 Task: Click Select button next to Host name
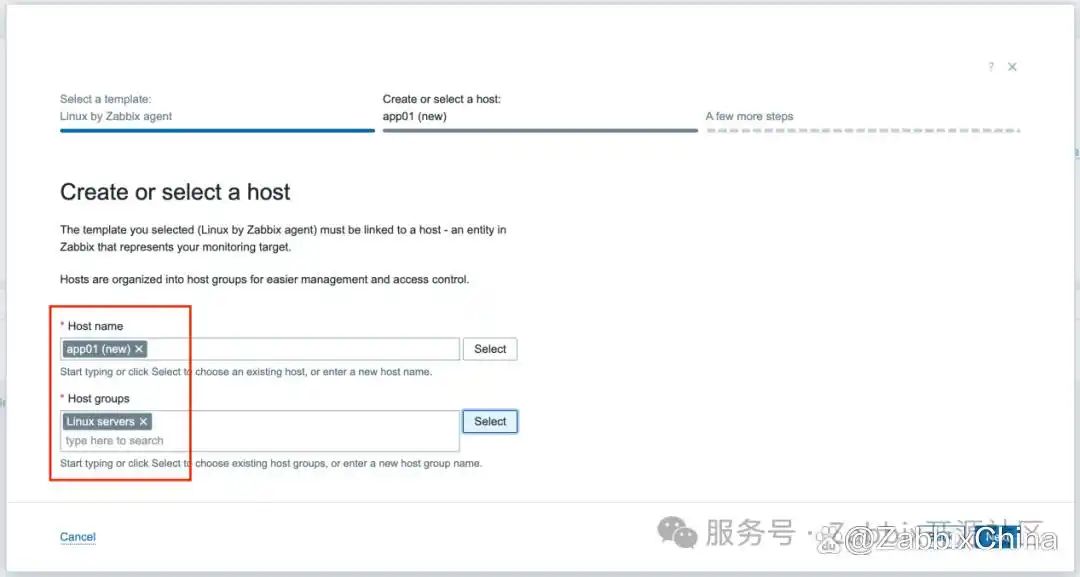click(490, 349)
